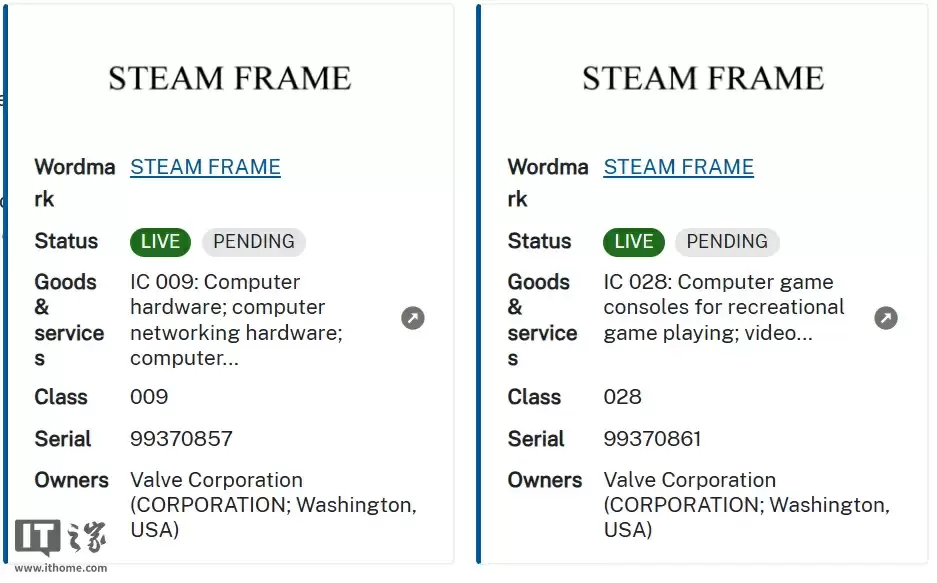Toggle the PENDING status filter on the right card

[x=727, y=241]
